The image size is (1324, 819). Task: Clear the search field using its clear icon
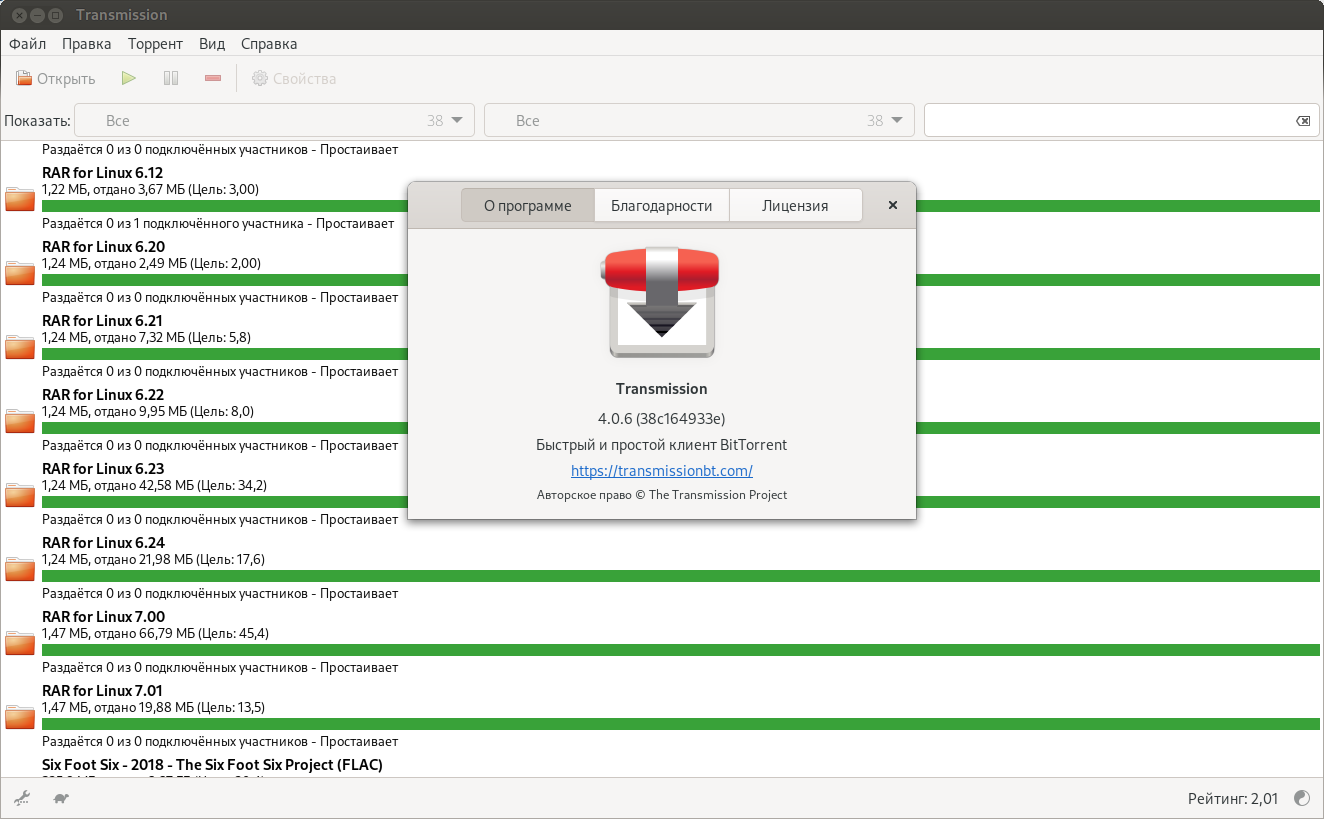click(1302, 120)
